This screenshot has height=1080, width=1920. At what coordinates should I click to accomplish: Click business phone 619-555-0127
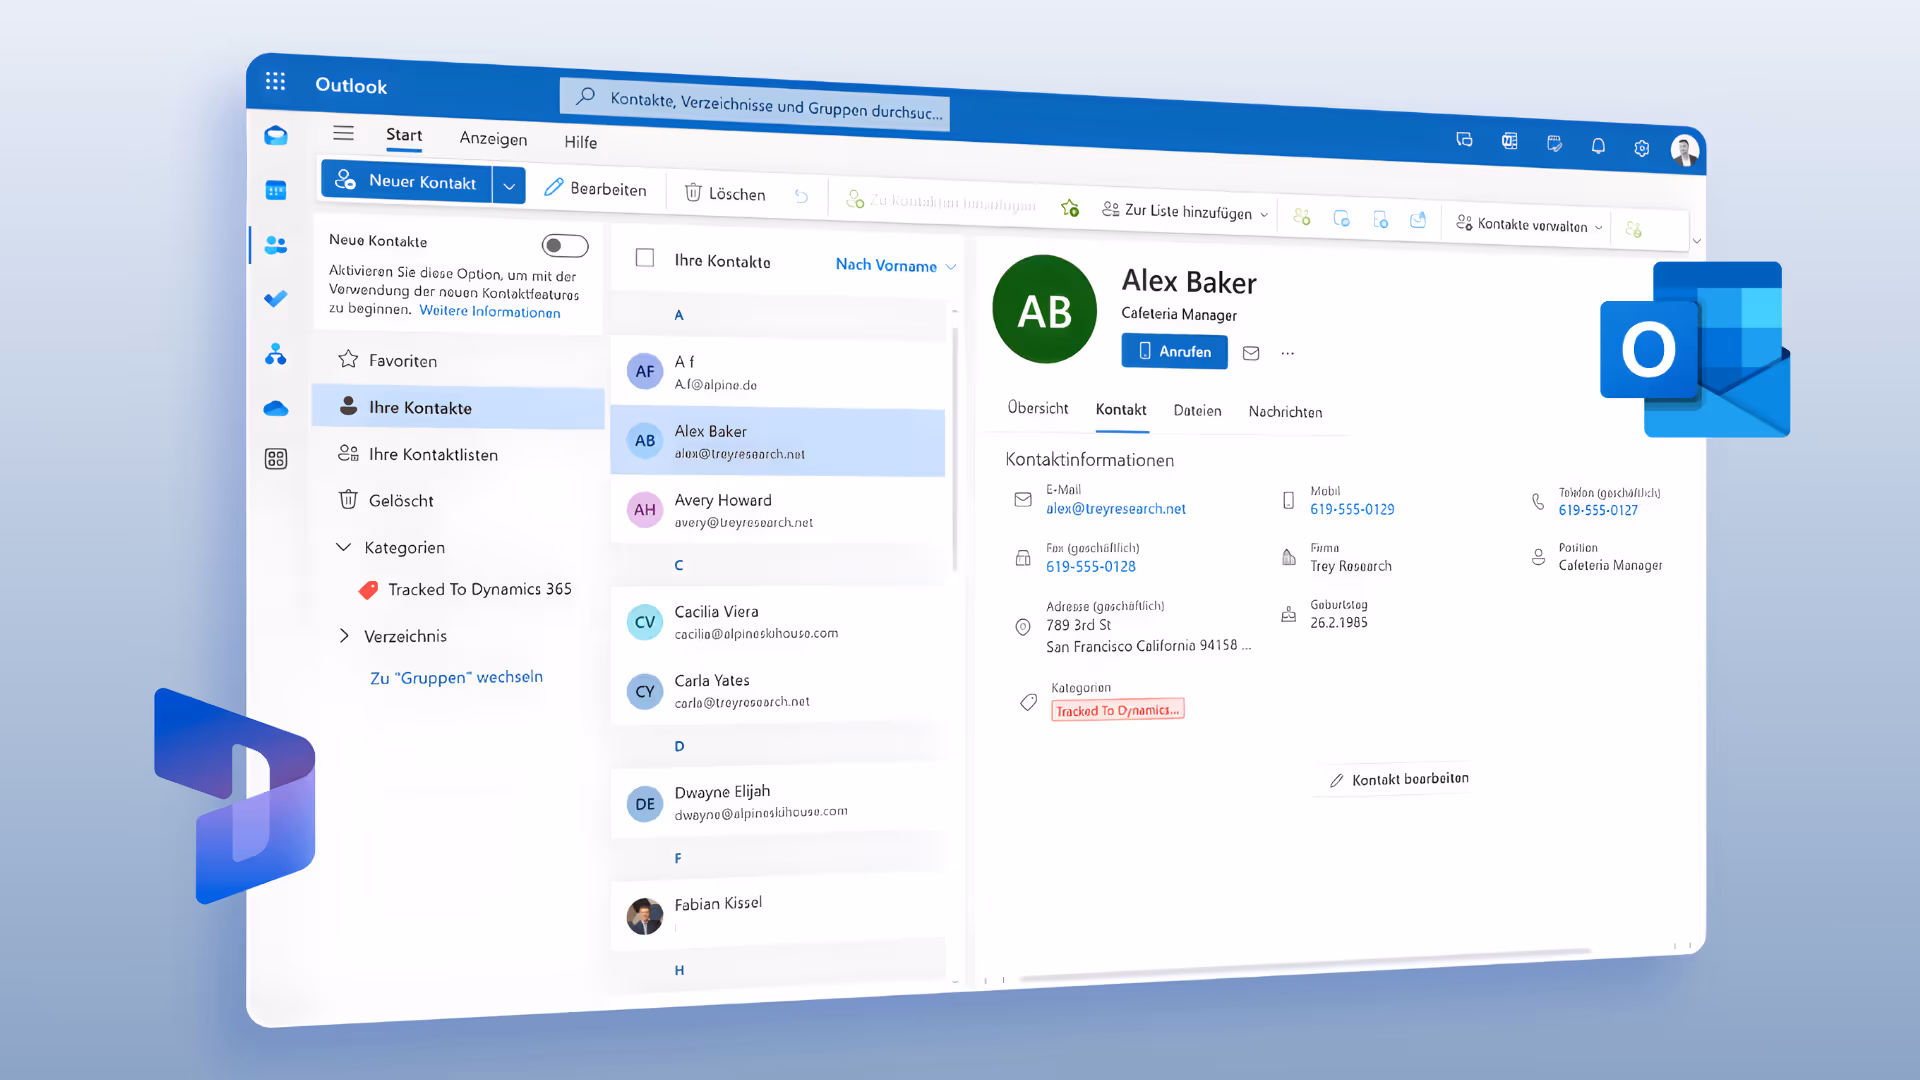pos(1598,510)
